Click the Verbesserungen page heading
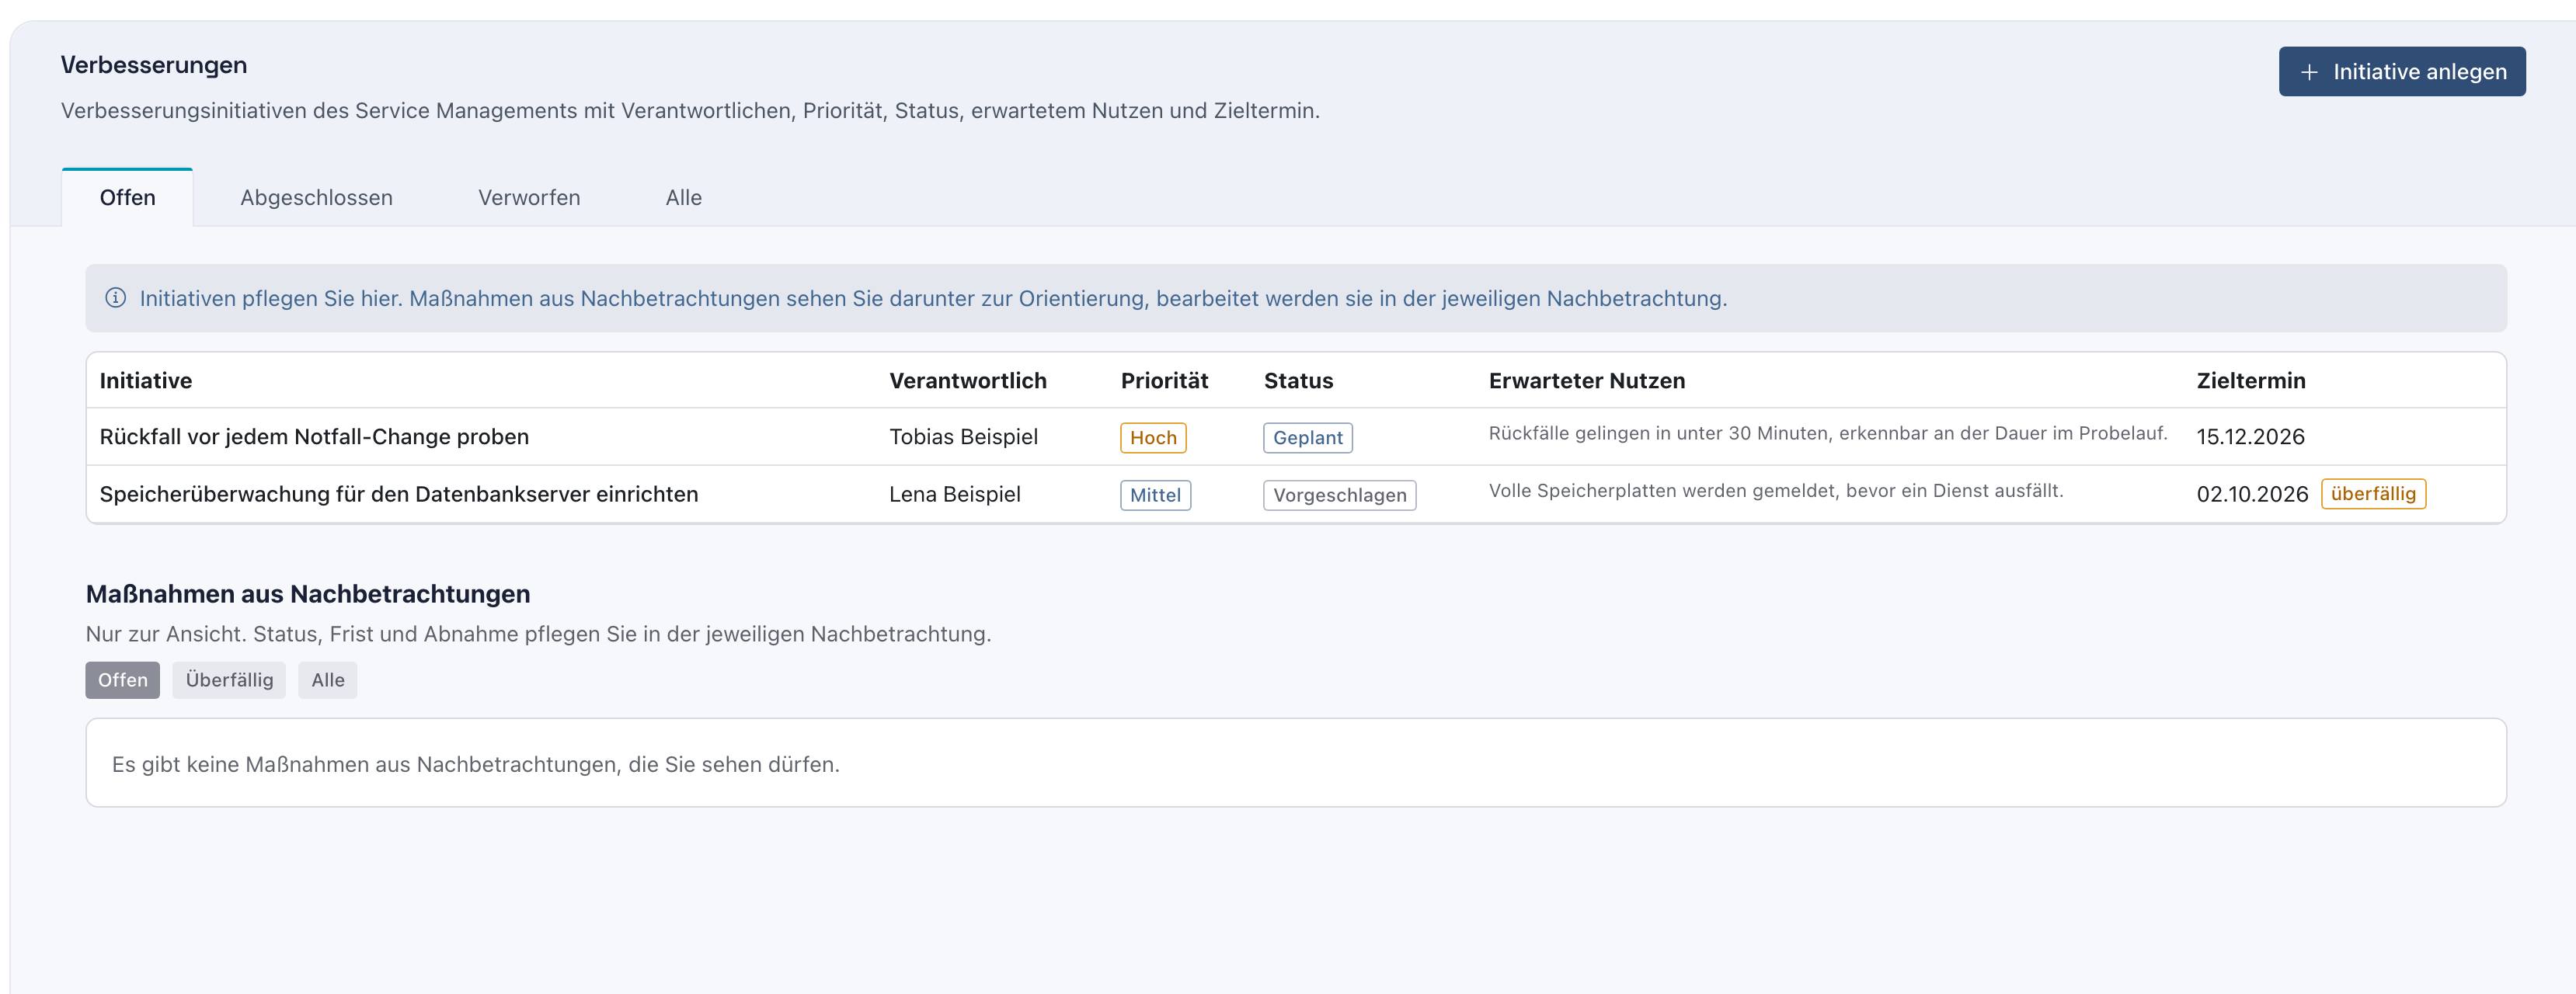The image size is (2576, 994). click(x=154, y=65)
